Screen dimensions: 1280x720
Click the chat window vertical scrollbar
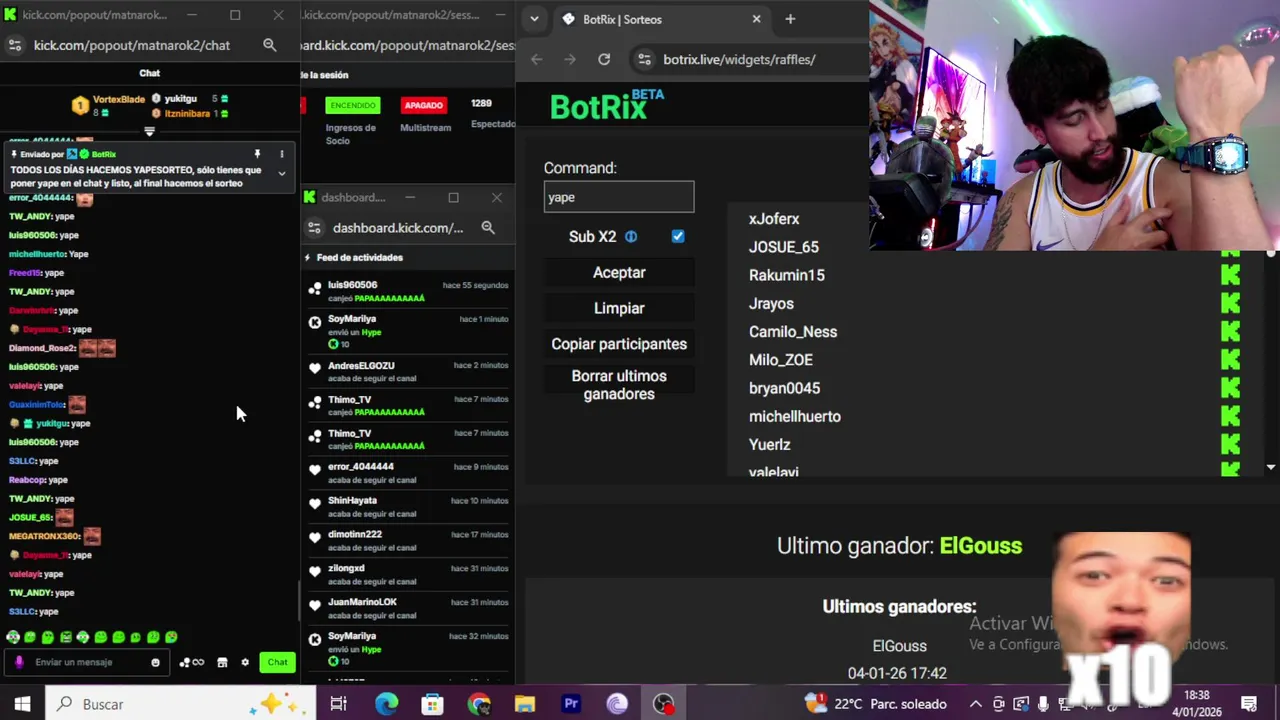tap(298, 600)
